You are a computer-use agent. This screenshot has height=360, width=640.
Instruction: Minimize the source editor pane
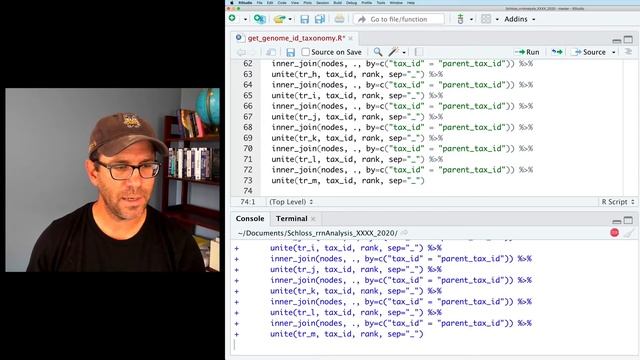click(x=617, y=40)
